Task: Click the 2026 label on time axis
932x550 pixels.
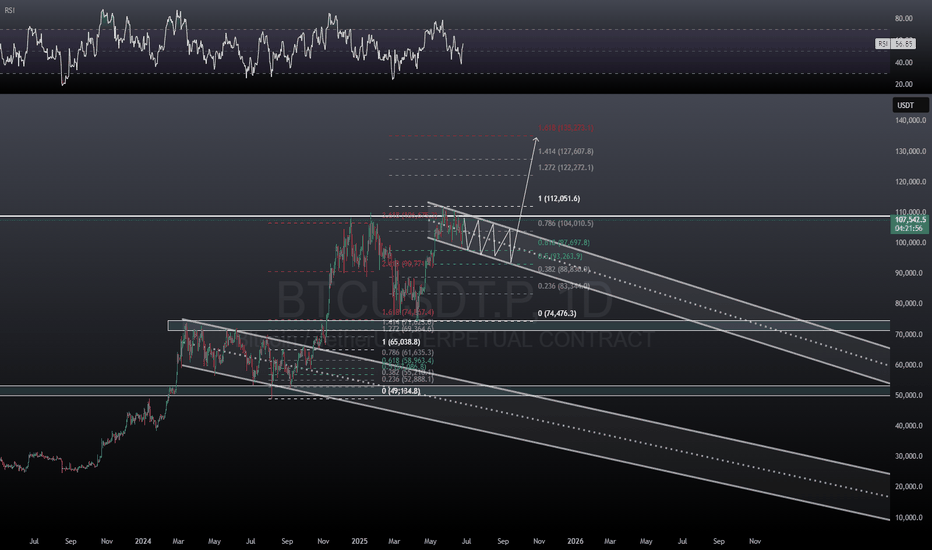Action: 575,541
